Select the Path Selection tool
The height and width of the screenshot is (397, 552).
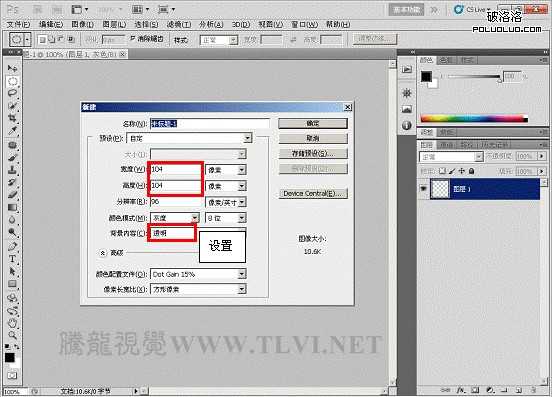[12, 271]
